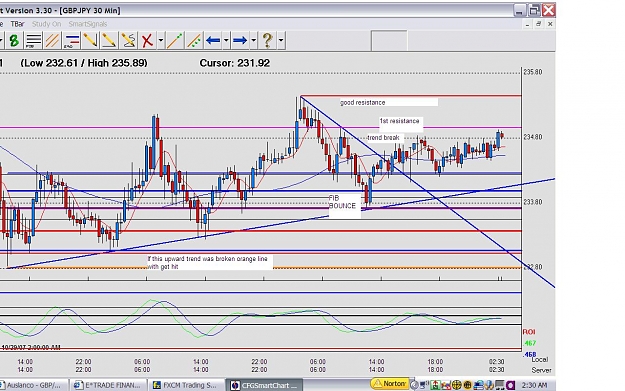Click the 'FIB BOUNCE' annotation label
The width and height of the screenshot is (625, 391).
[342, 202]
